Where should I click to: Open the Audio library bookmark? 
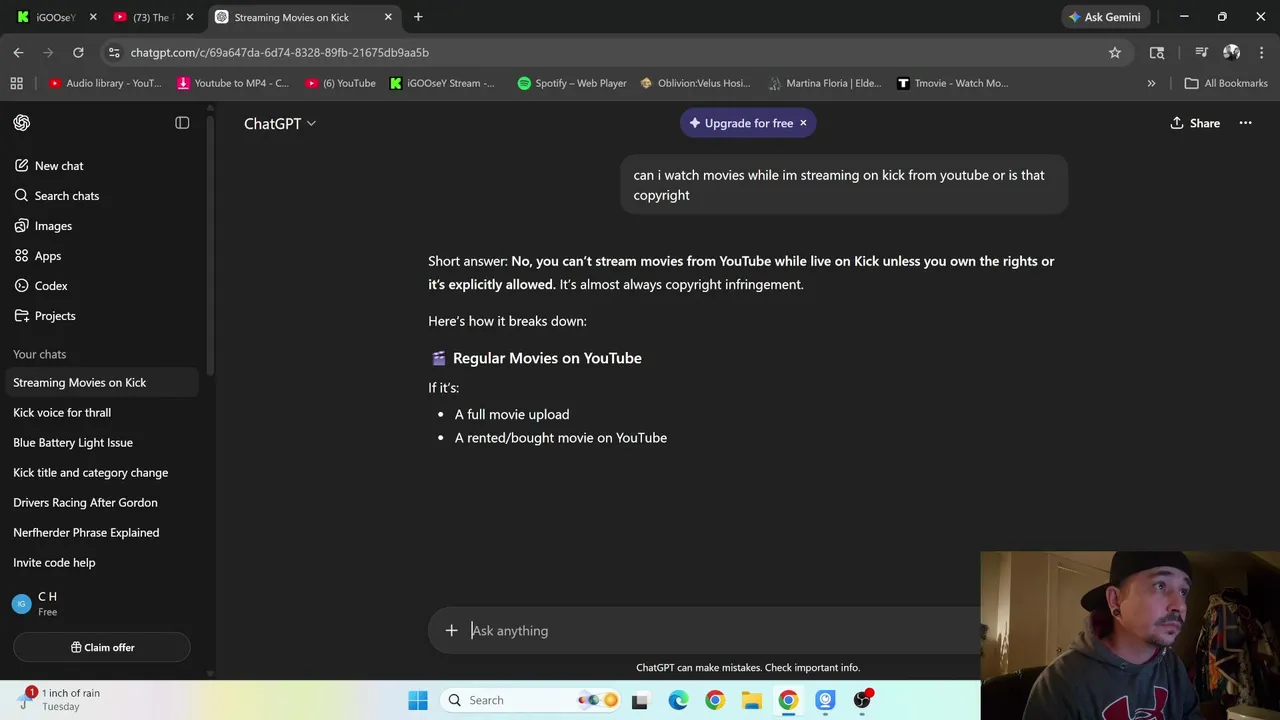pos(104,83)
